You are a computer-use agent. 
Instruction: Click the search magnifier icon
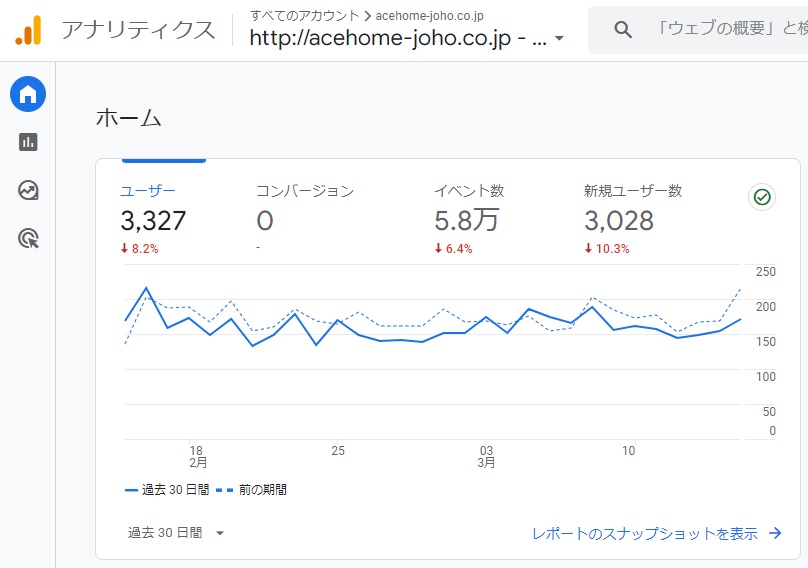point(623,30)
